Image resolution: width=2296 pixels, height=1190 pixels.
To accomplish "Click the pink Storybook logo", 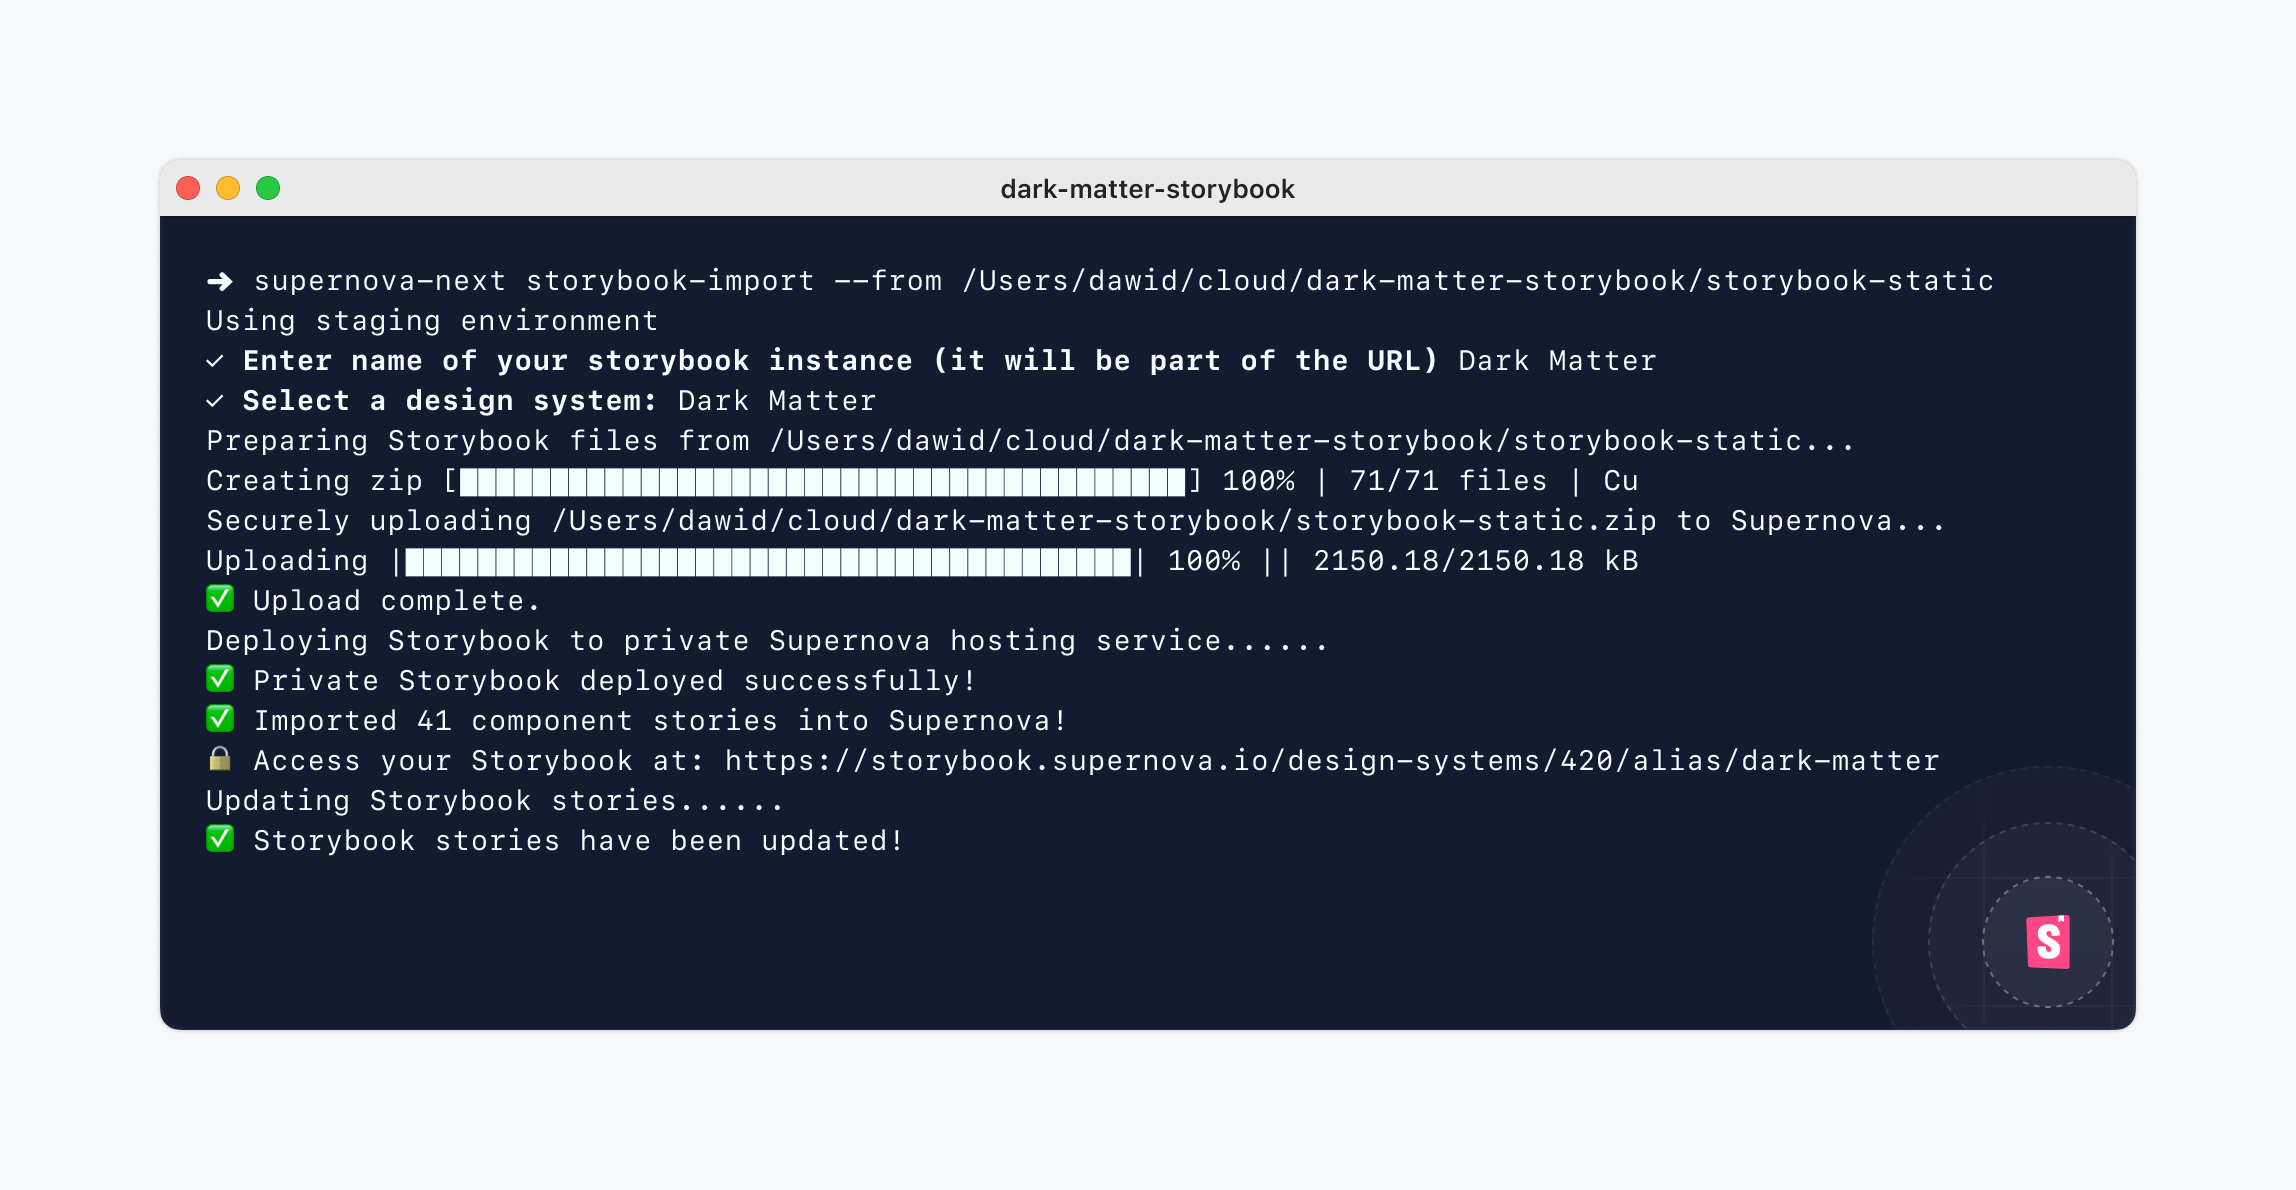I will tap(2048, 942).
